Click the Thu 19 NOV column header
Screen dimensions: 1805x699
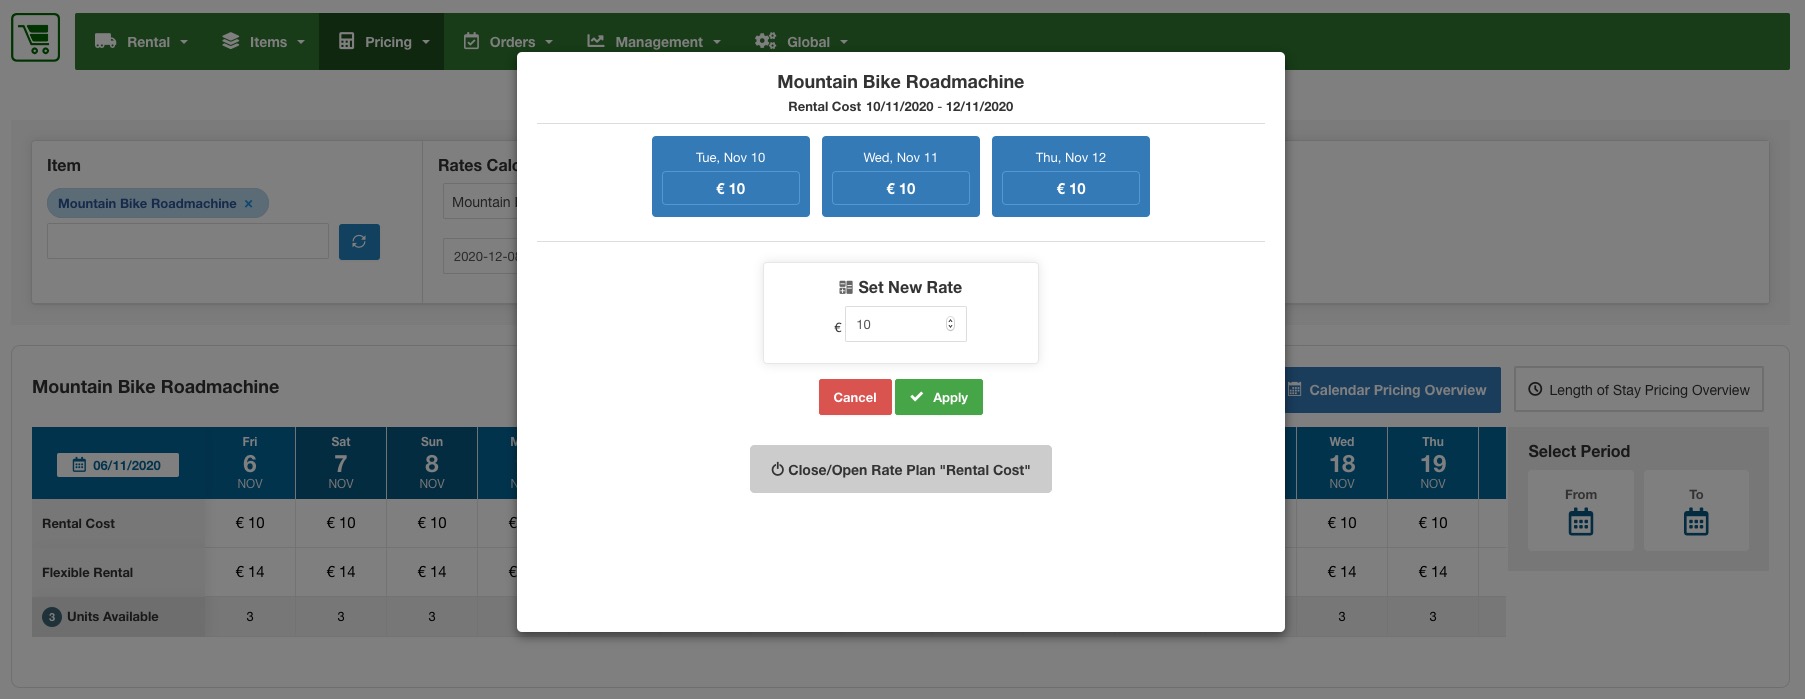(x=1433, y=463)
